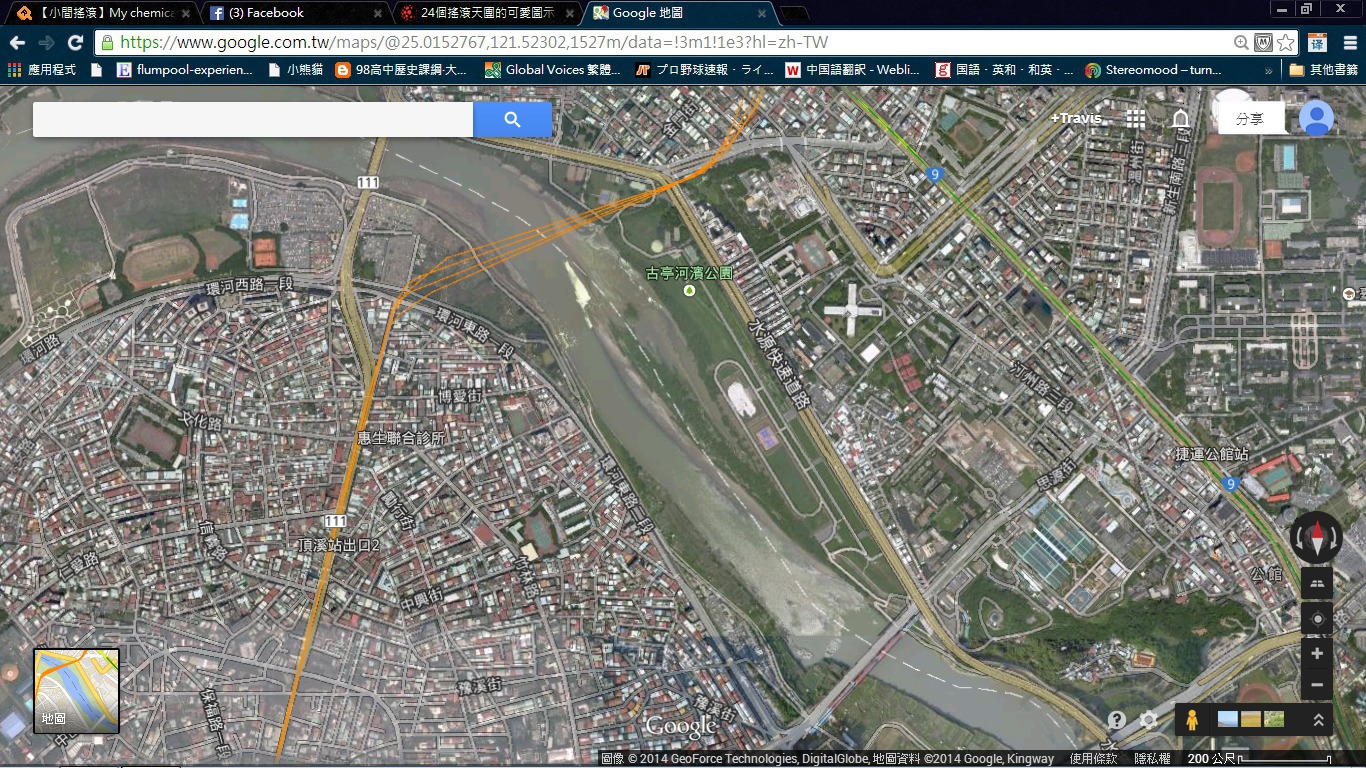The width and height of the screenshot is (1366, 768).
Task: Tilt the map view
Action: 1317,583
